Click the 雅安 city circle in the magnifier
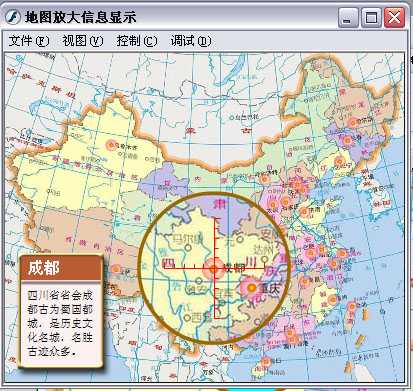The width and height of the screenshot is (413, 391). 199,281
